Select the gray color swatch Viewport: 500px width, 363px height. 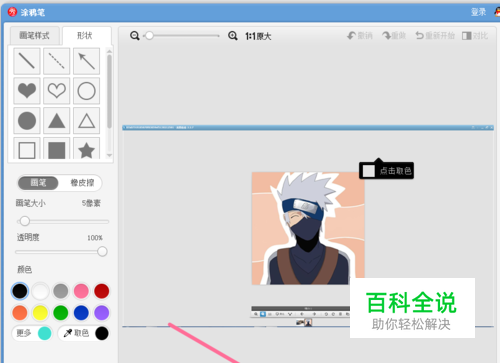(x=61, y=291)
